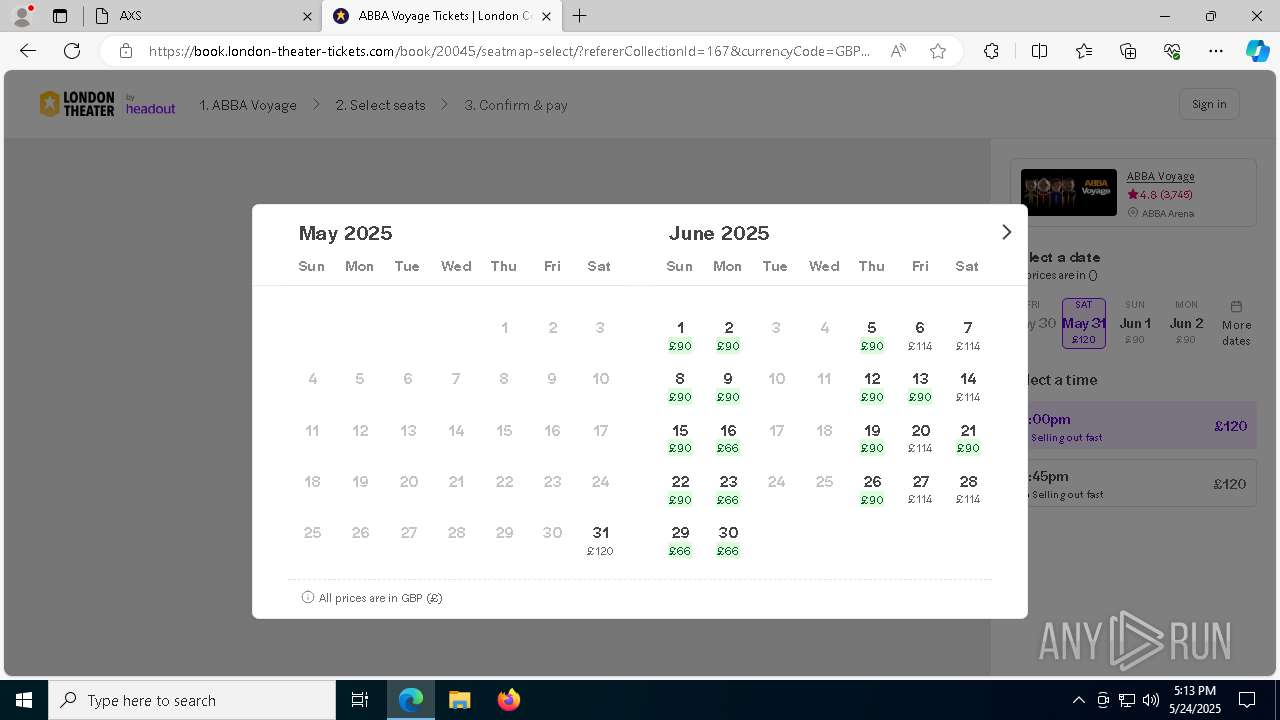The image size is (1280, 720).
Task: Open Microsoft Edge from the taskbar
Action: click(411, 700)
